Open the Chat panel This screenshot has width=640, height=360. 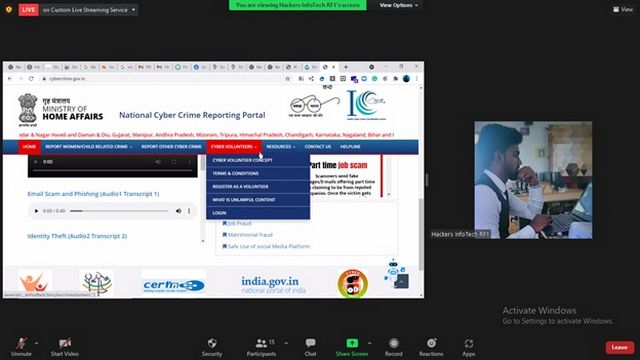[x=310, y=347]
